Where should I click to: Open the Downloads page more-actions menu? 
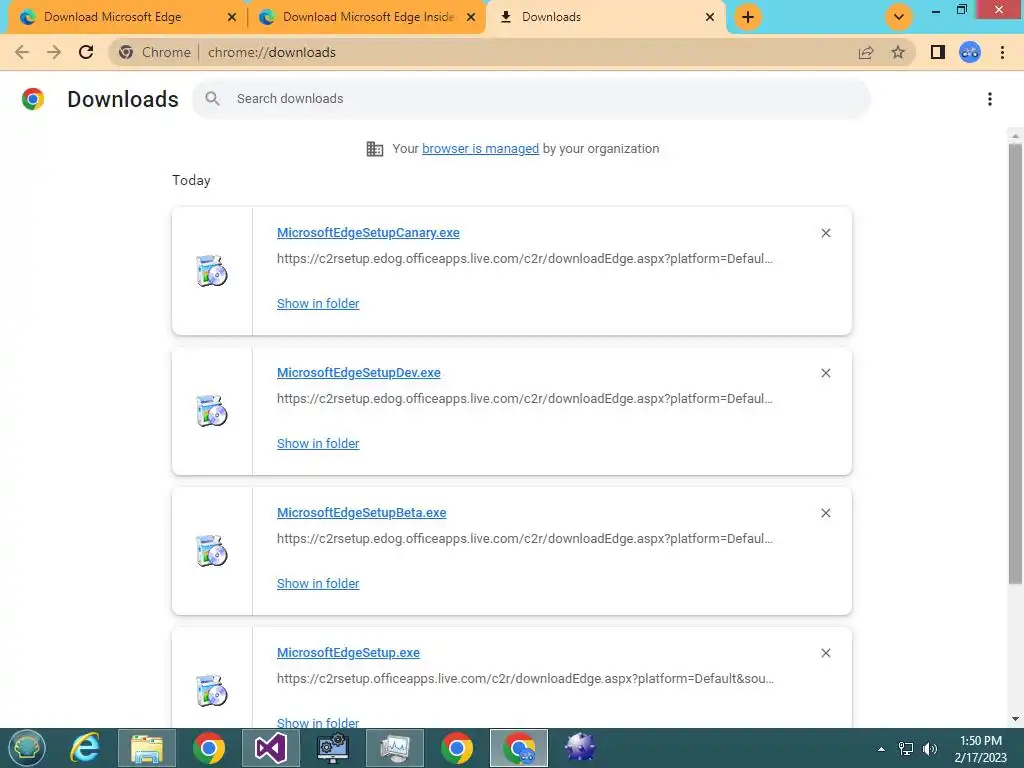click(x=990, y=99)
